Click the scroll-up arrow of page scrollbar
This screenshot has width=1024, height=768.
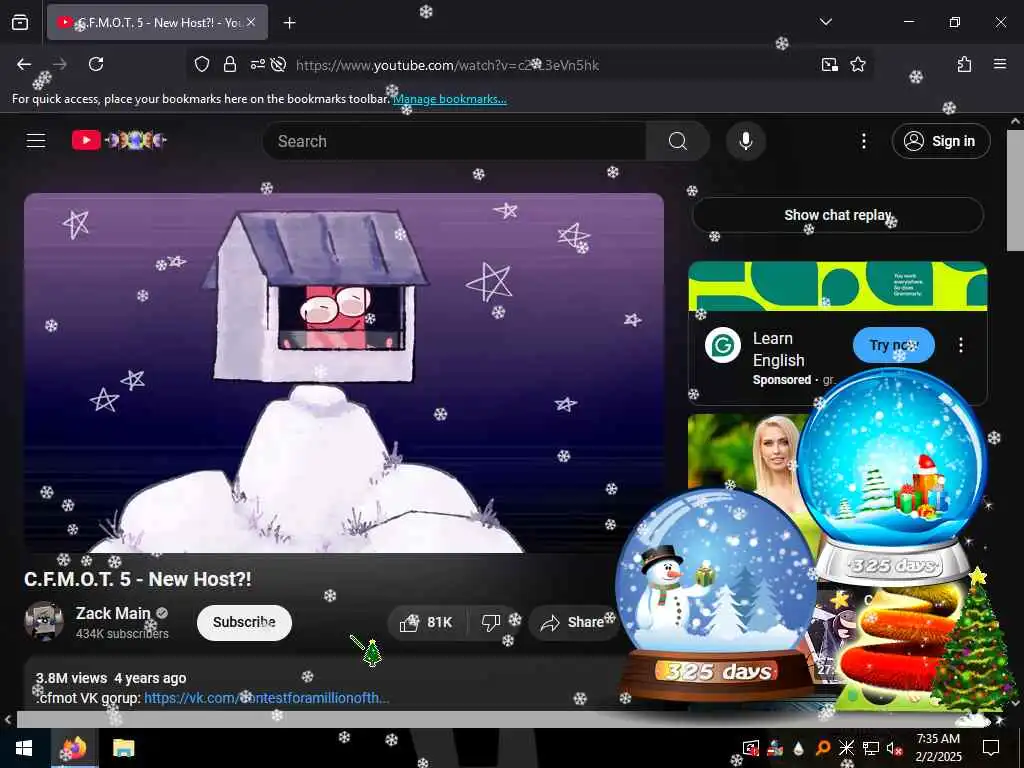(x=1016, y=121)
